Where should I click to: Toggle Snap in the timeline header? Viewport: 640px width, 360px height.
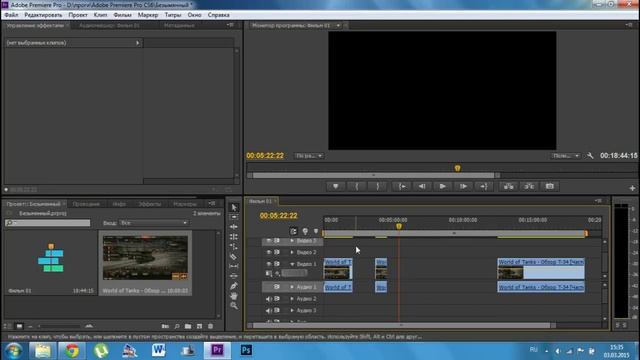(293, 231)
